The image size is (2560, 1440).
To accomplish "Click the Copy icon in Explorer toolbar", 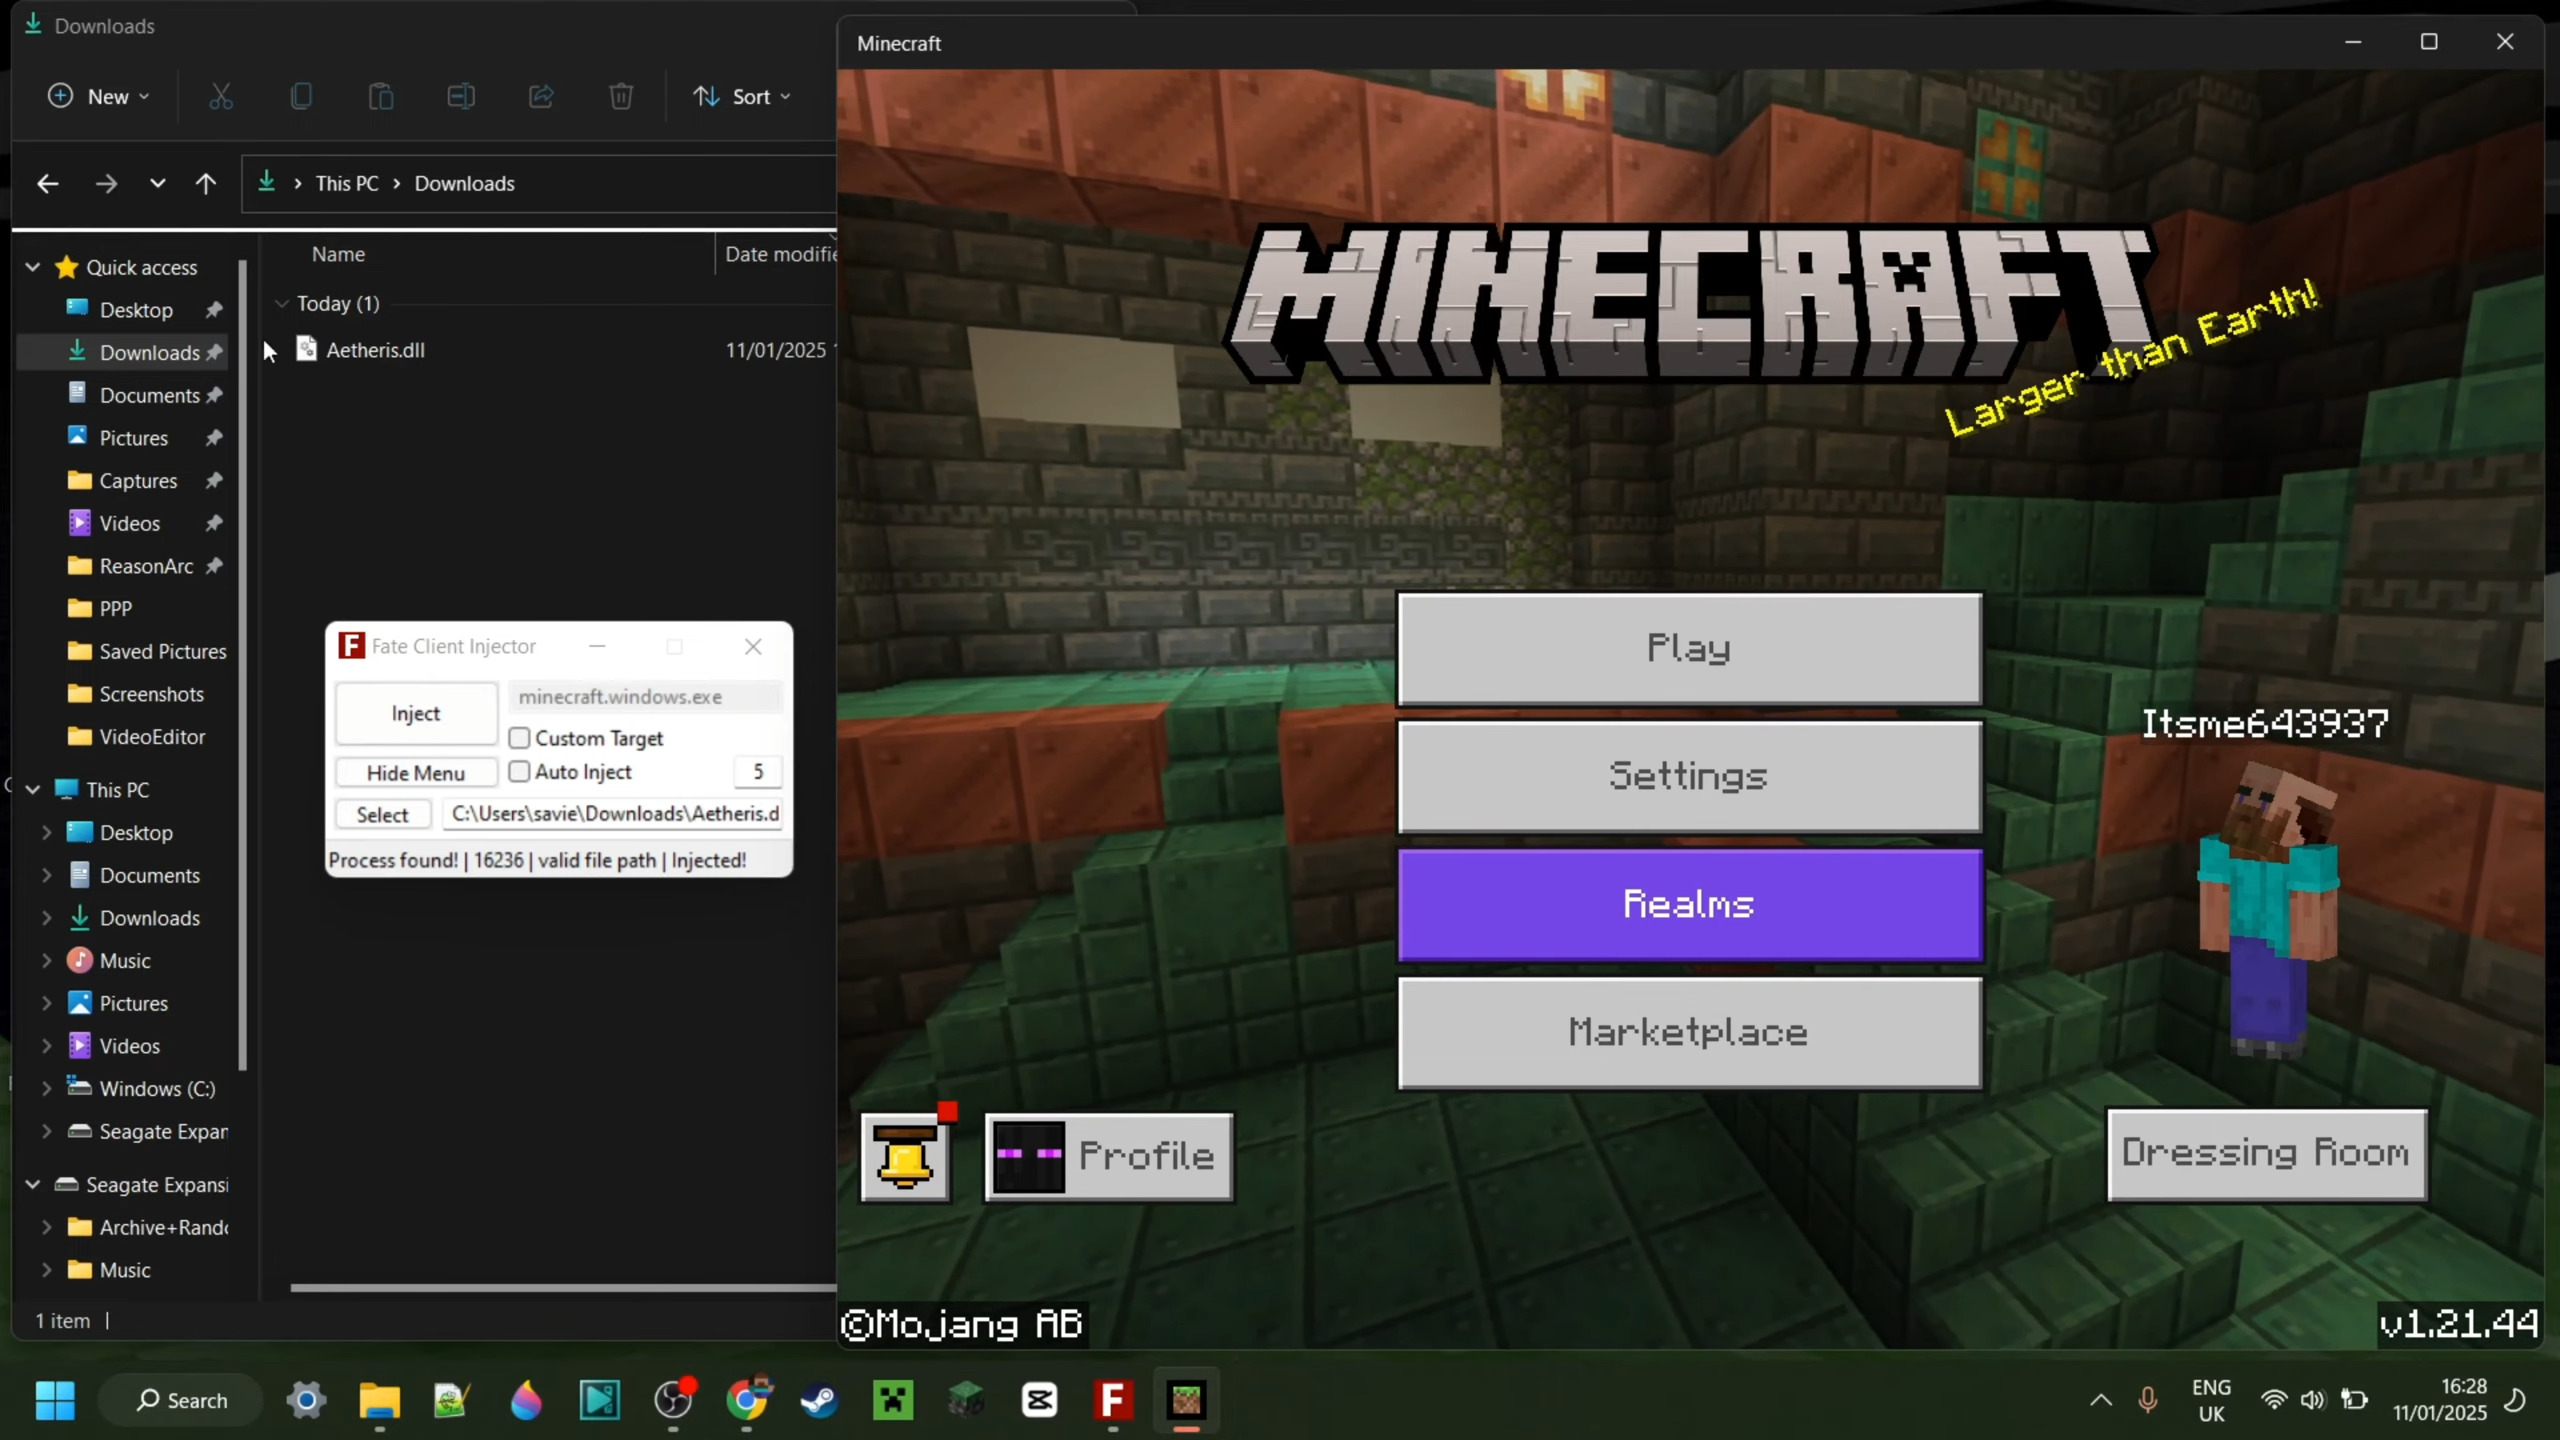I will point(301,96).
